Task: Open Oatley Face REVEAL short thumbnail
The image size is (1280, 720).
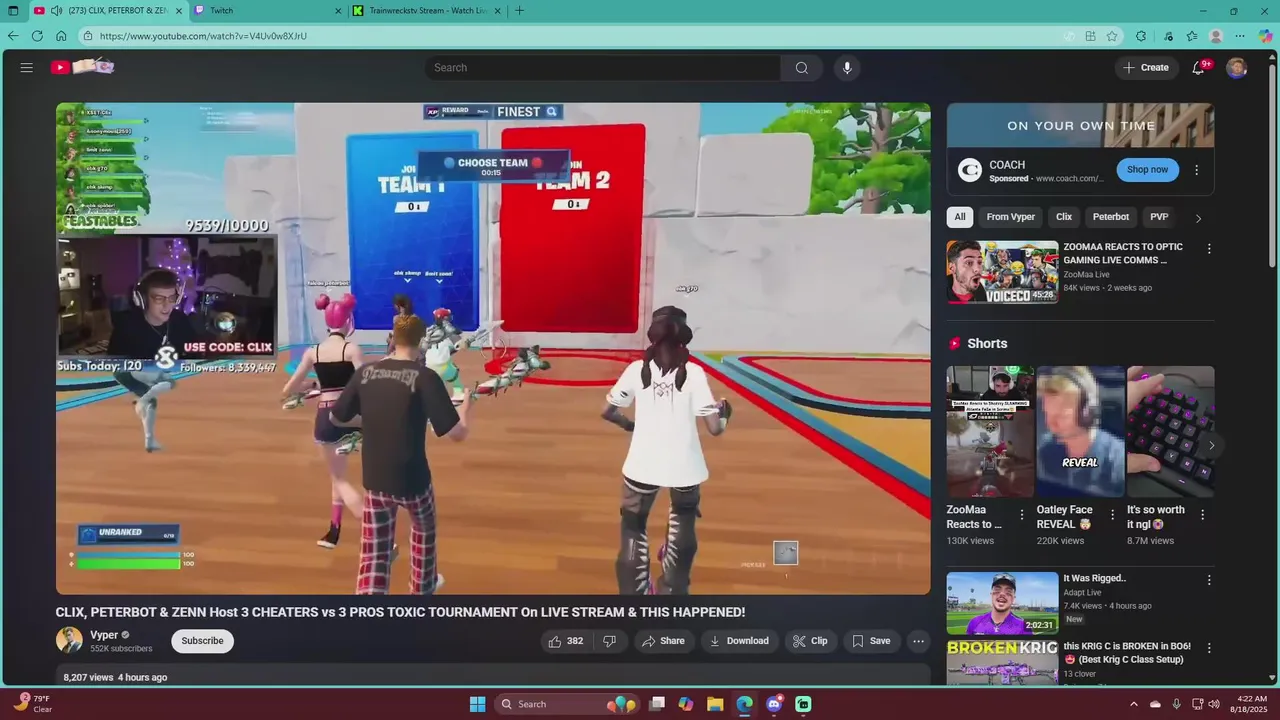Action: pos(1080,432)
